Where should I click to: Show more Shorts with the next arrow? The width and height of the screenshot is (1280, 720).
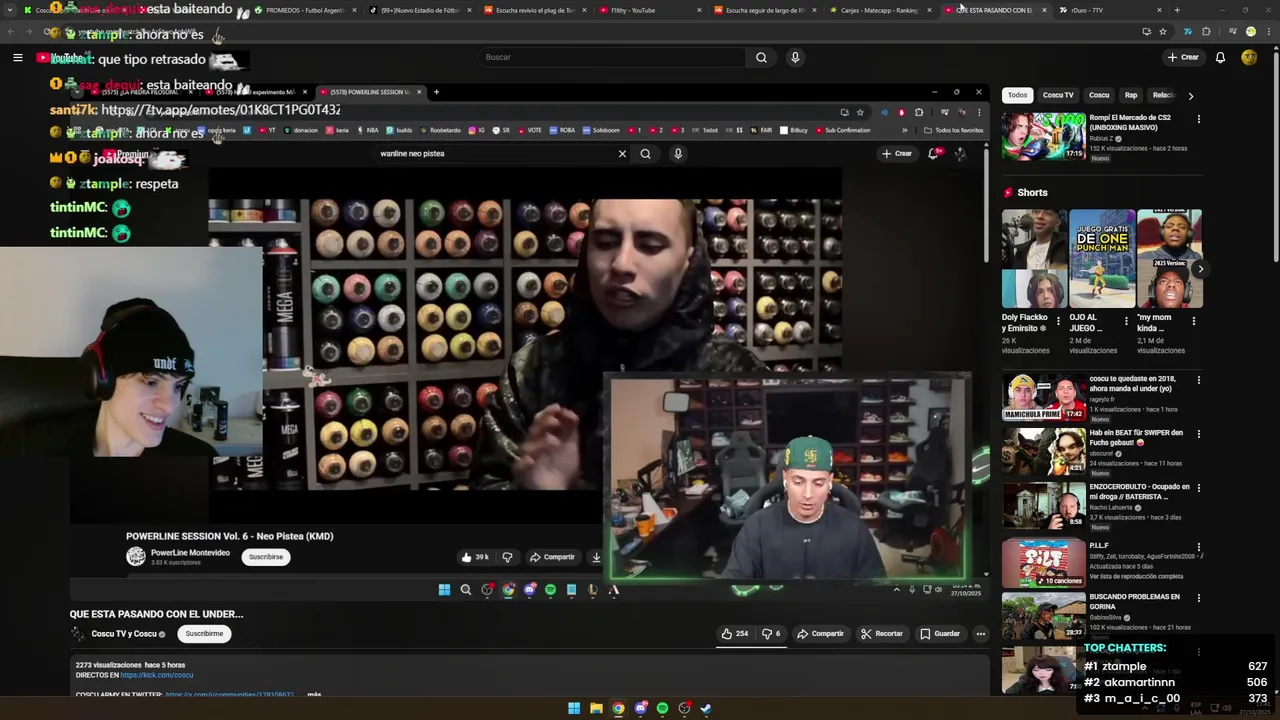coord(1200,269)
